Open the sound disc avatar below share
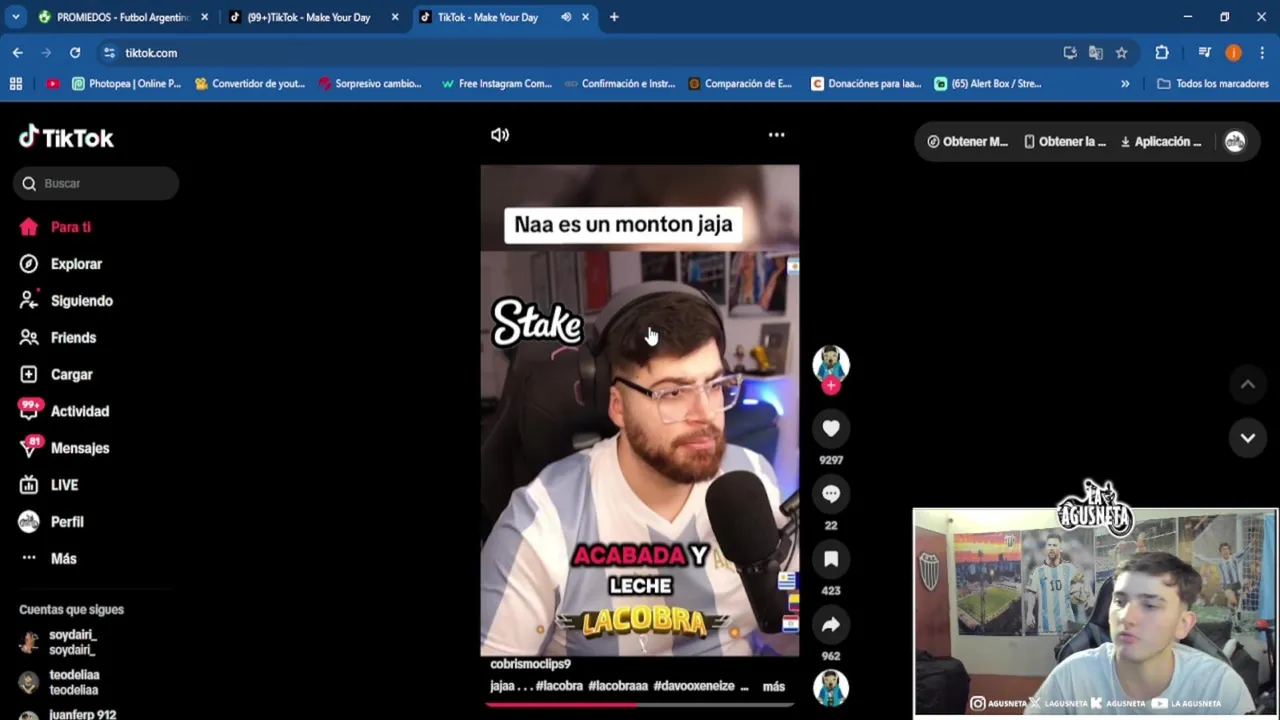 pos(831,688)
